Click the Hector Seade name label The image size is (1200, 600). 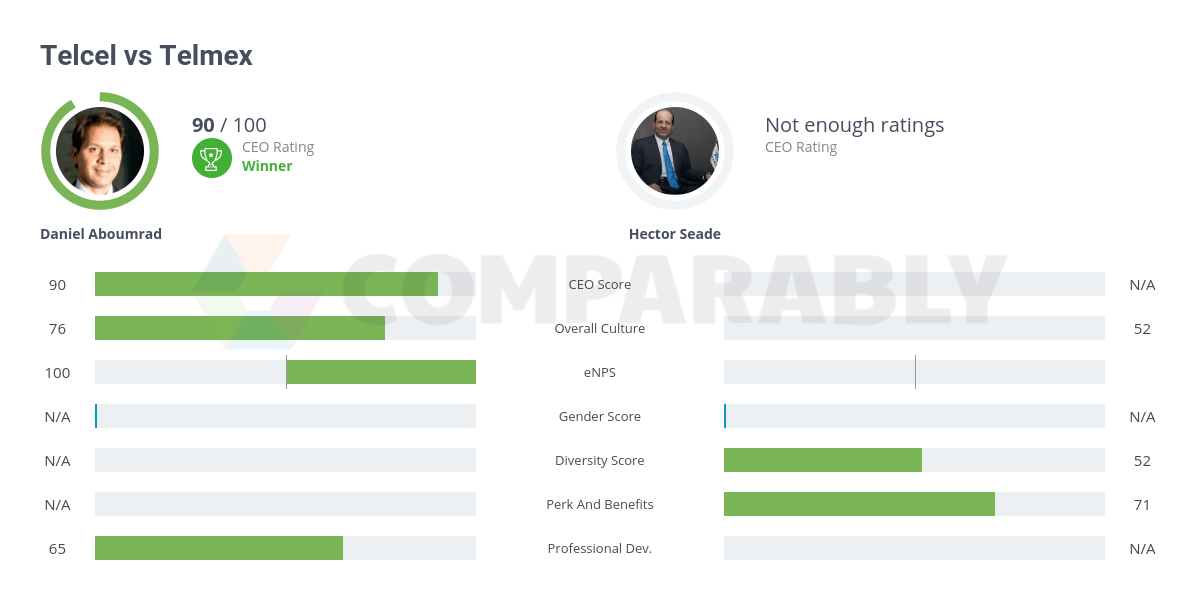674,234
